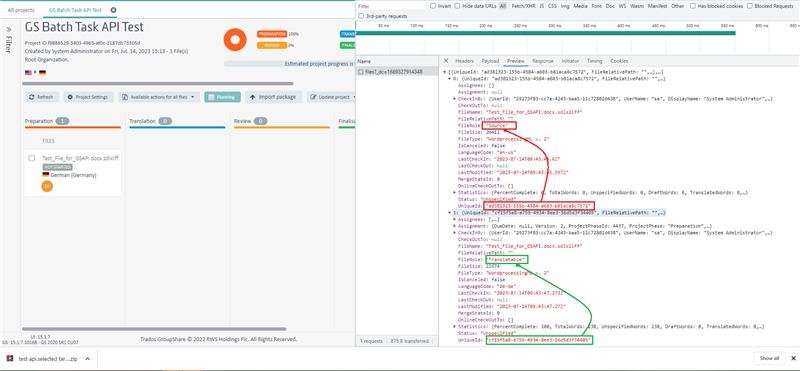Collapse the root JSON array node
This screenshot has width=800, height=371.
coord(444,72)
